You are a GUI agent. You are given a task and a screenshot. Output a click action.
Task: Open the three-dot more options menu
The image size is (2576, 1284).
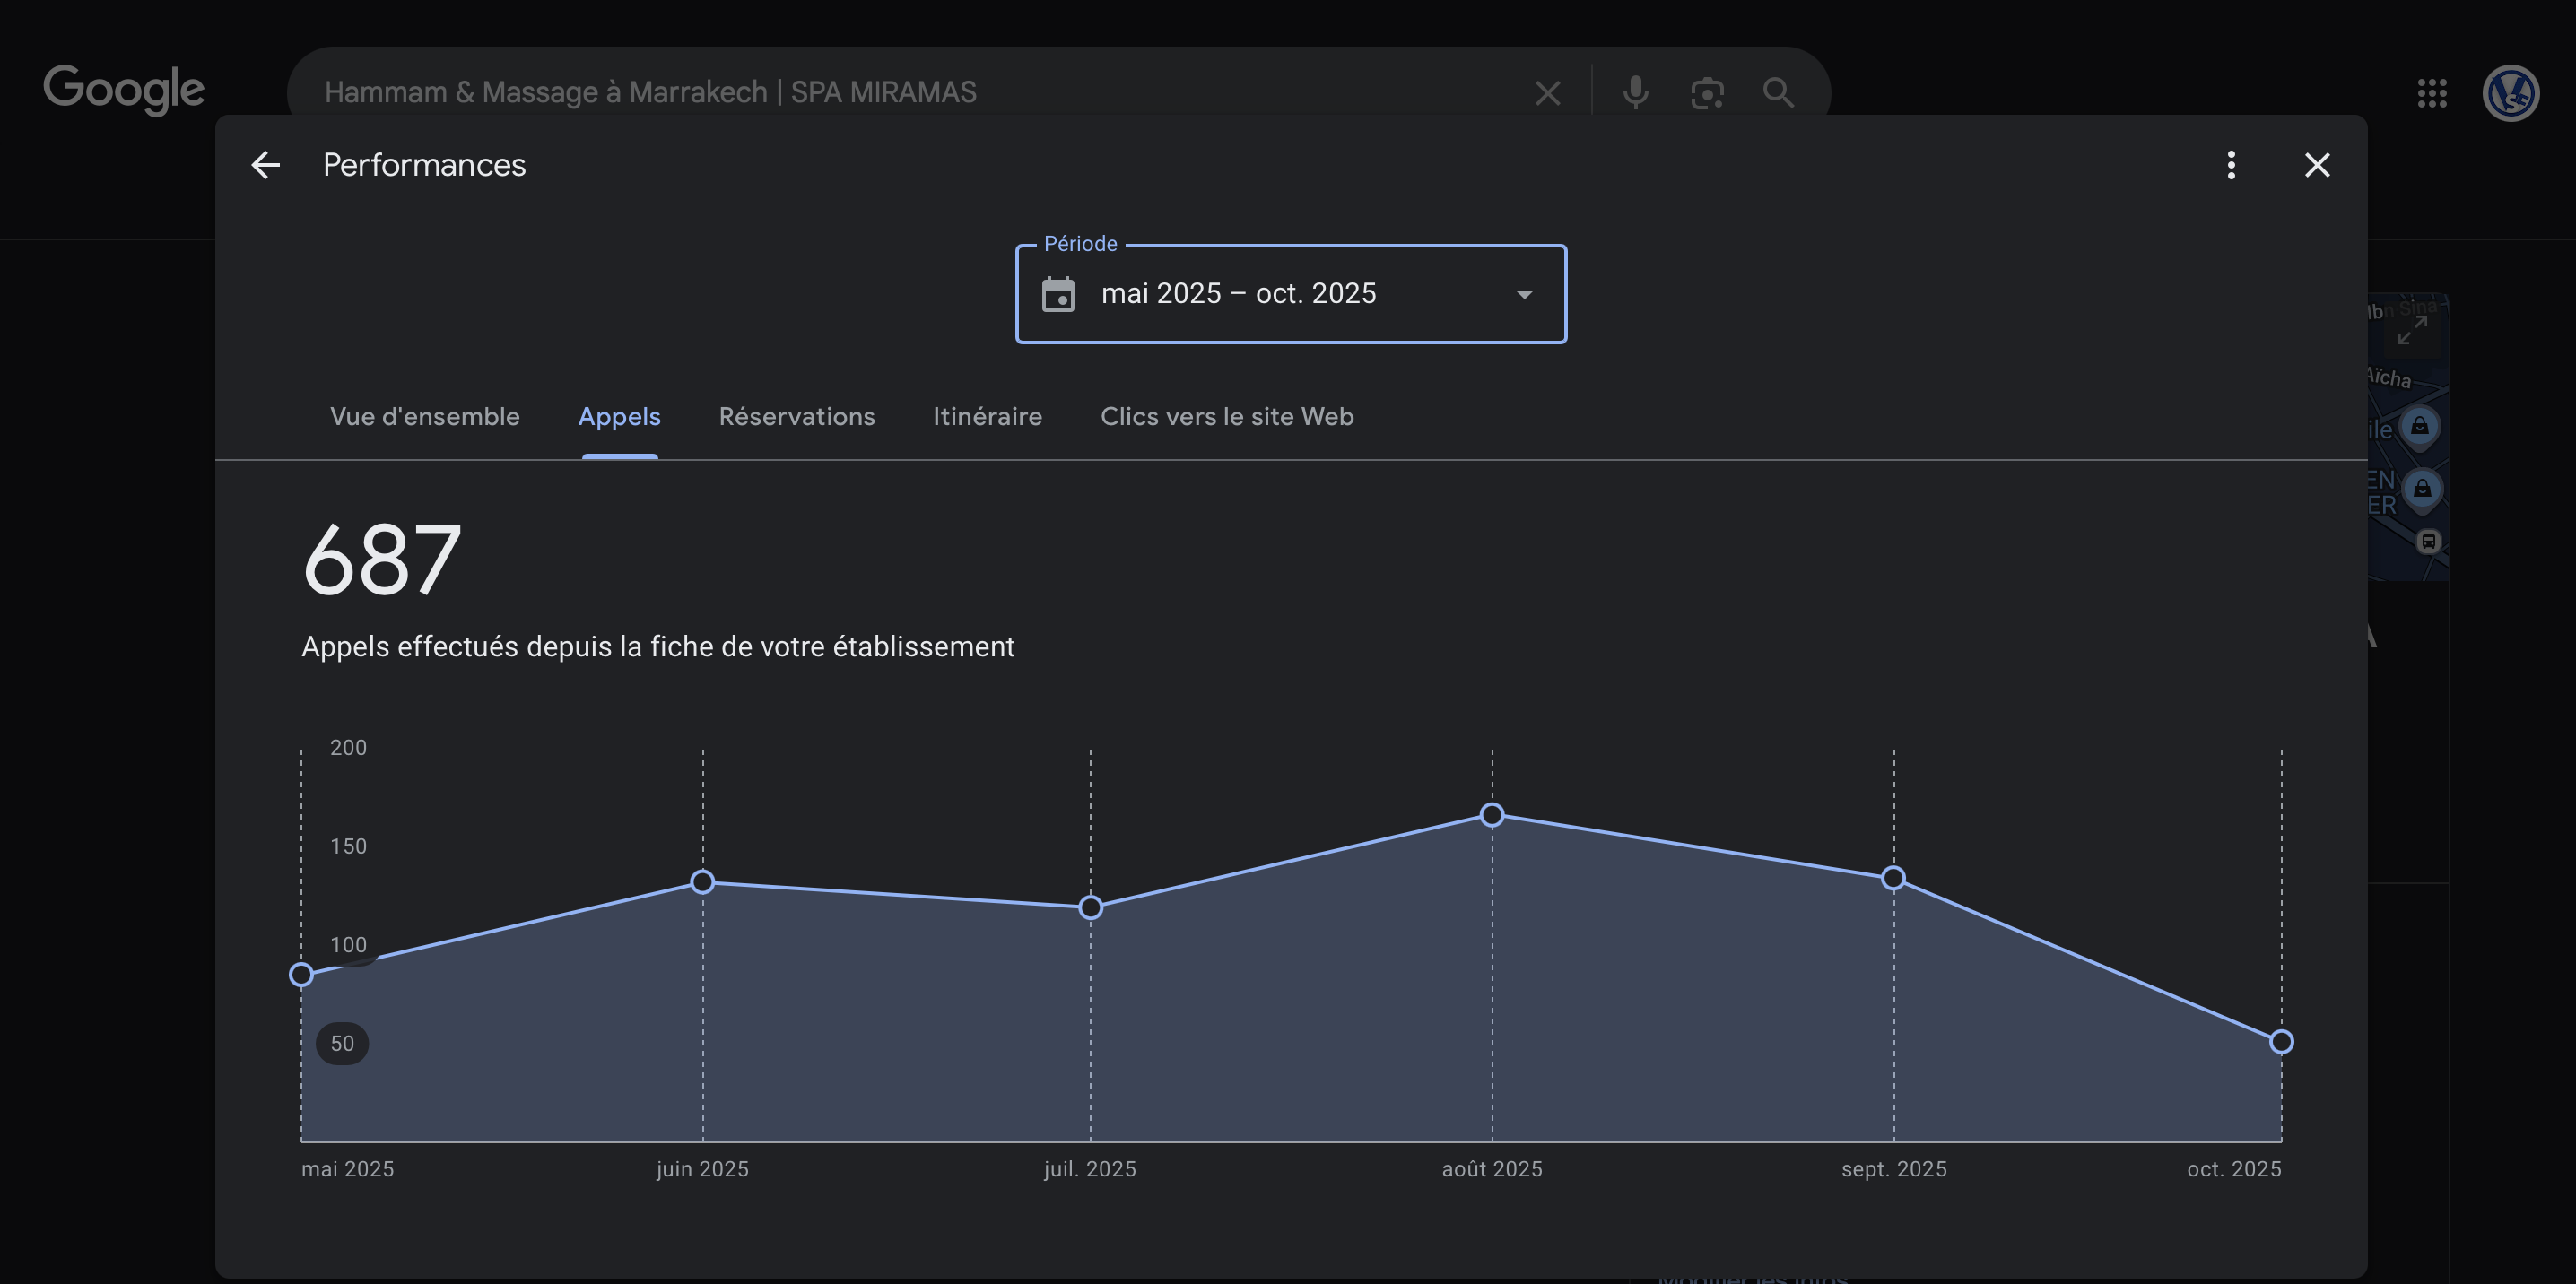2231,165
